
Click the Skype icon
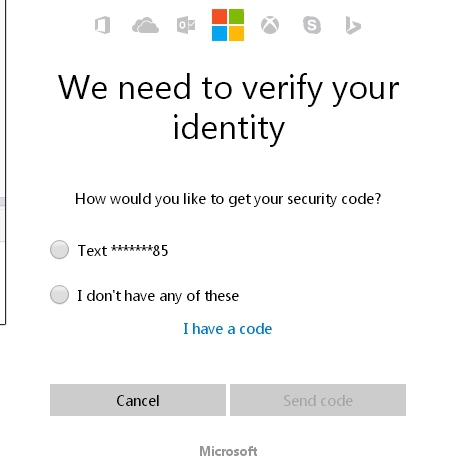coord(312,25)
